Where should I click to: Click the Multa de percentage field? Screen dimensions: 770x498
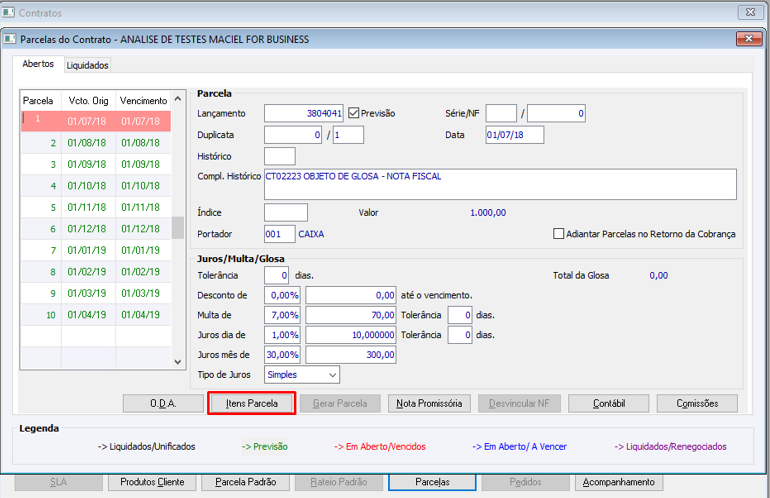tap(282, 315)
